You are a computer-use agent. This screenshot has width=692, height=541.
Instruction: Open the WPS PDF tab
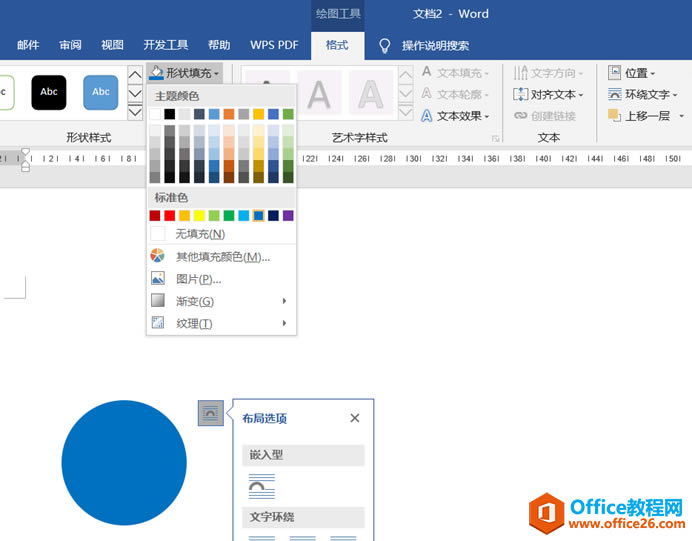274,45
